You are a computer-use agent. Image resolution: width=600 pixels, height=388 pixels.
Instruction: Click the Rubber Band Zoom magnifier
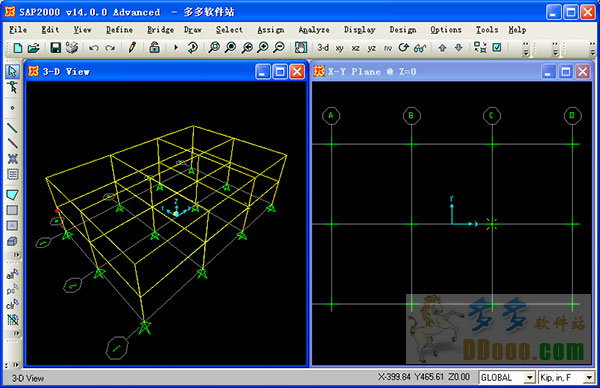click(x=214, y=48)
